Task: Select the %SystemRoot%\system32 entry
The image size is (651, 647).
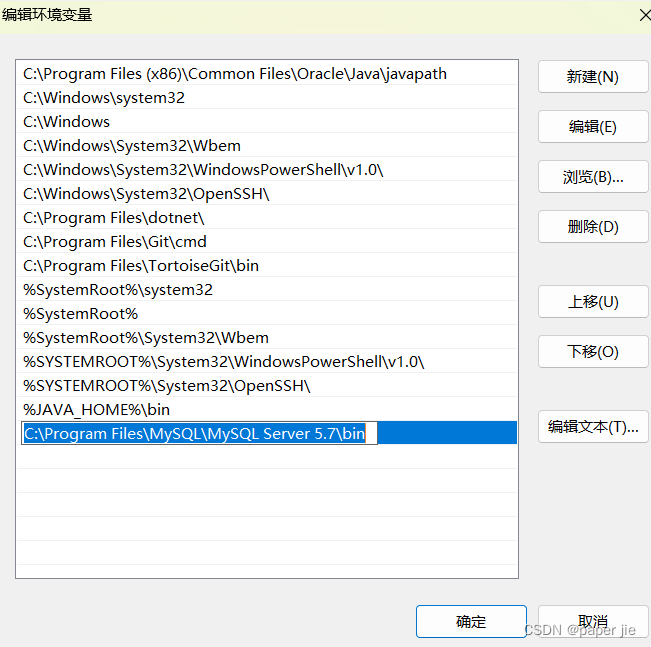Action: point(267,289)
